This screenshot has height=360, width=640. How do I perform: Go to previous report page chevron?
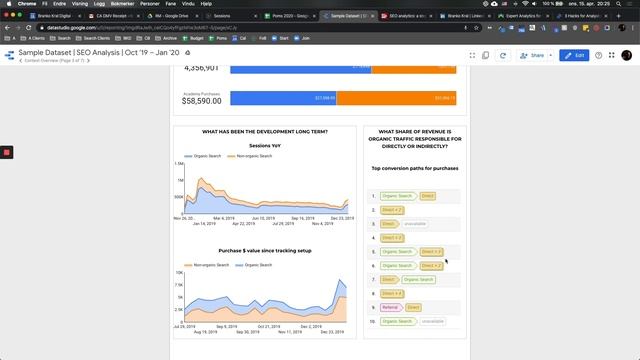[21, 61]
